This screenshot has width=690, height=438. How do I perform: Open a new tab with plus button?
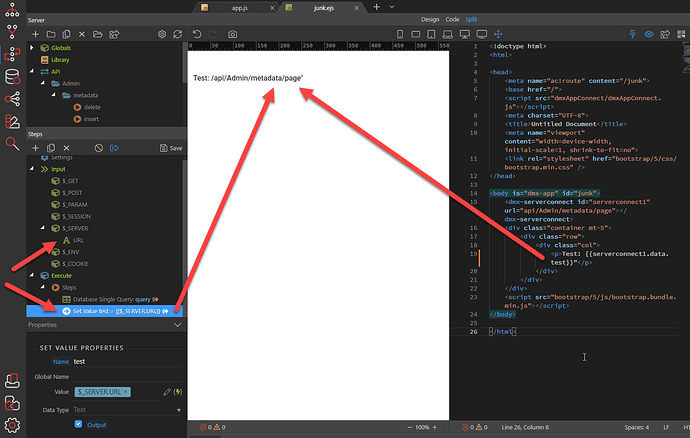pyautogui.click(x=376, y=7)
